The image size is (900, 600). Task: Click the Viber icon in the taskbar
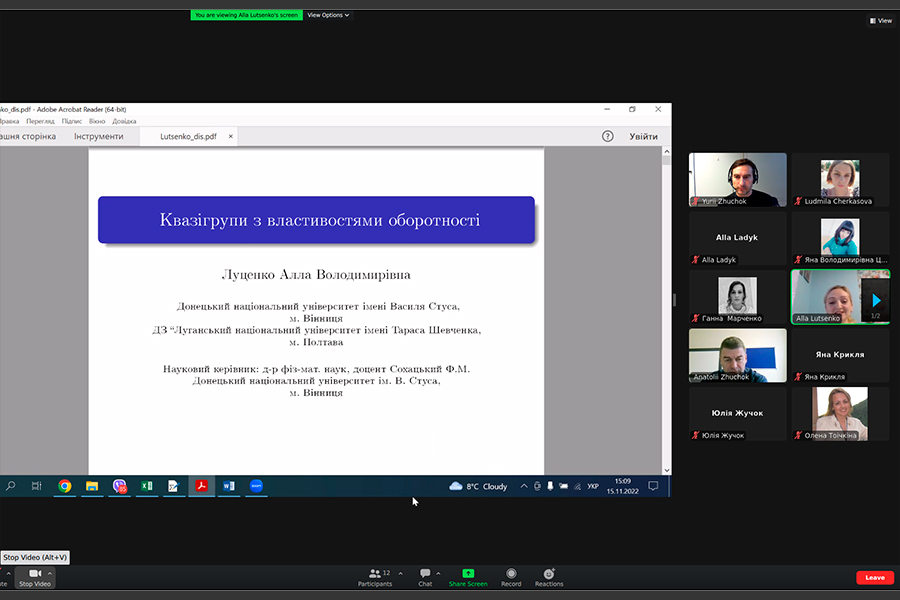[x=119, y=486]
